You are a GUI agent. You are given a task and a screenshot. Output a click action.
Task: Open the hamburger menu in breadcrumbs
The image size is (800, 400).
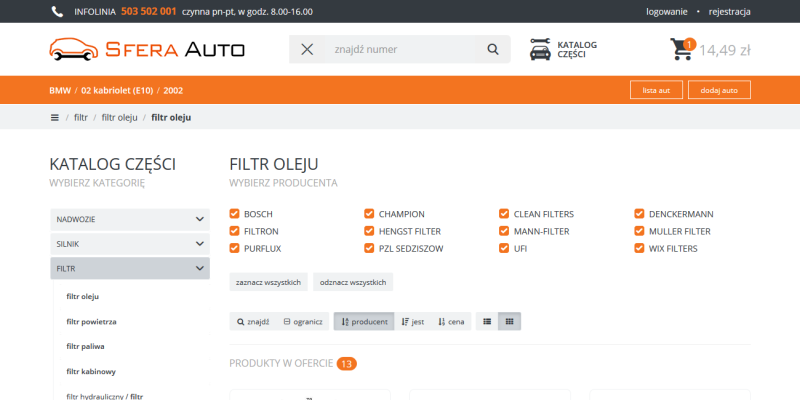(55, 117)
